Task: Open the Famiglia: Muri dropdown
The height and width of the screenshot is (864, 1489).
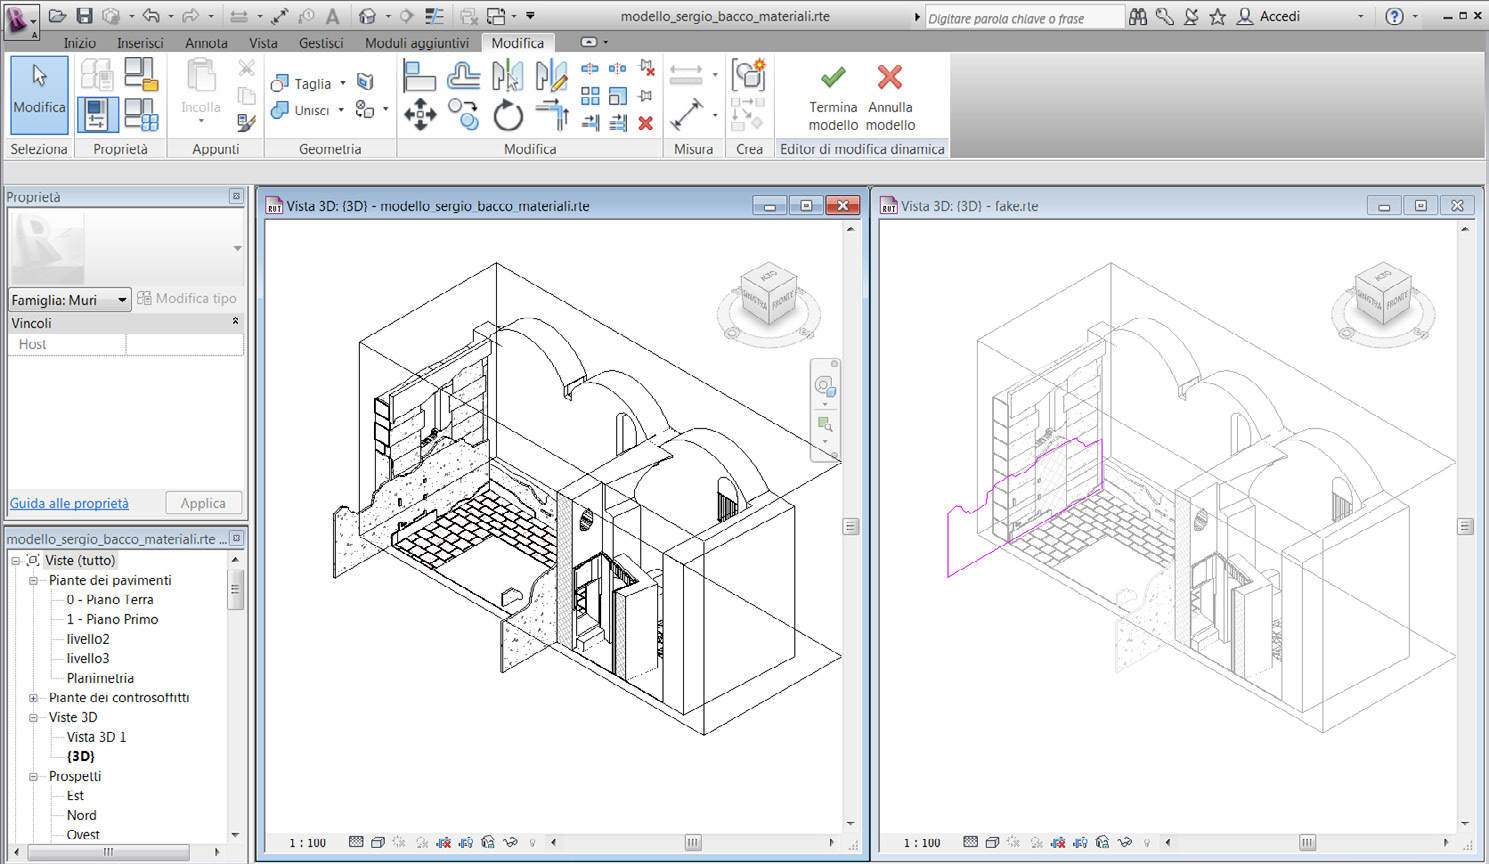Action: 70,300
